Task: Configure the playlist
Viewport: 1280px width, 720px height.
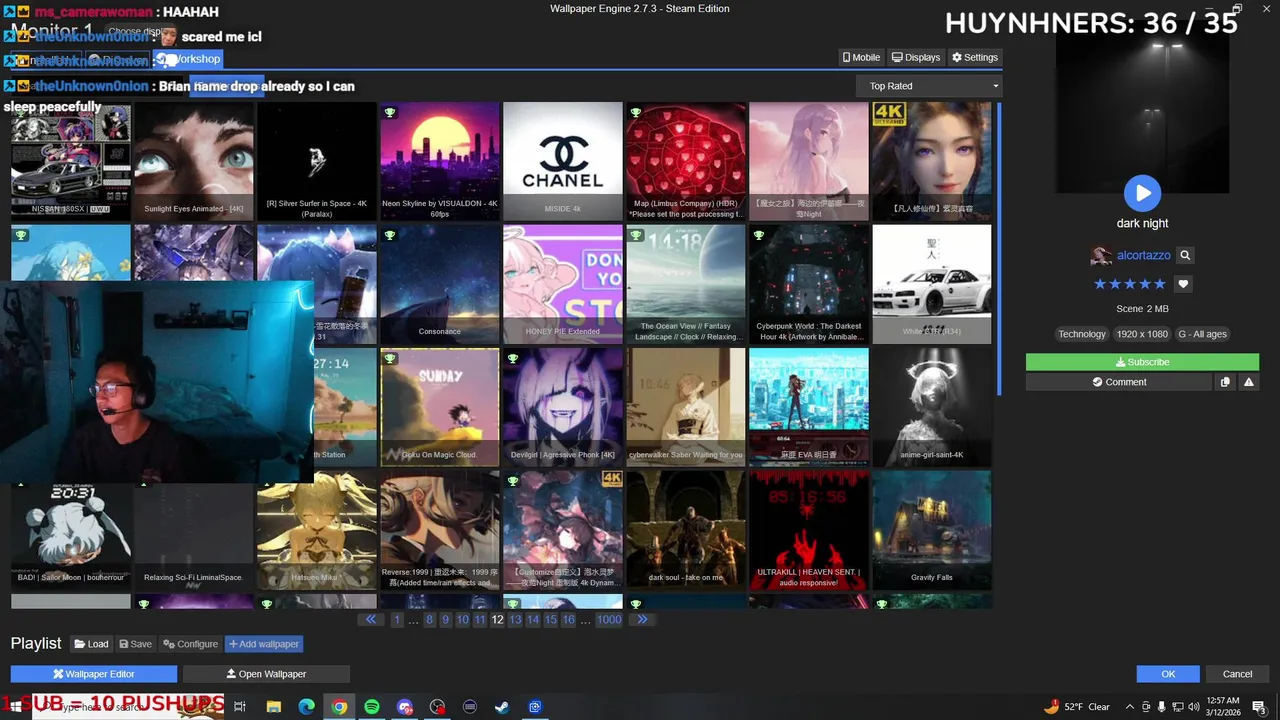Action: 191,644
